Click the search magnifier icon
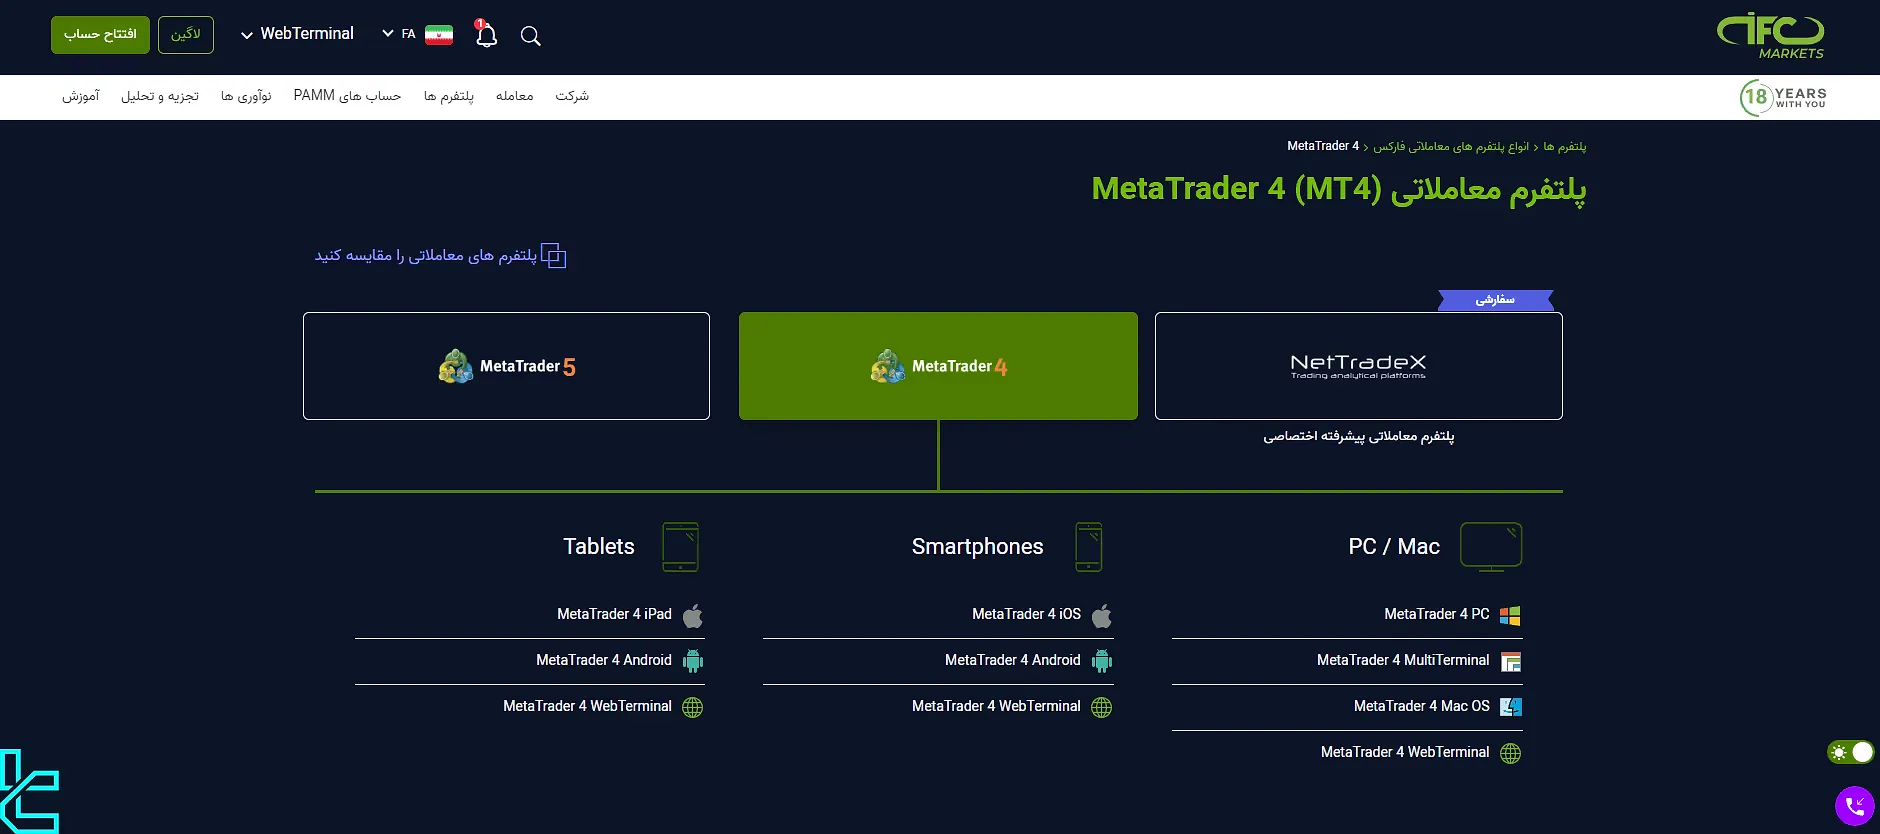This screenshot has height=834, width=1880. pos(531,36)
